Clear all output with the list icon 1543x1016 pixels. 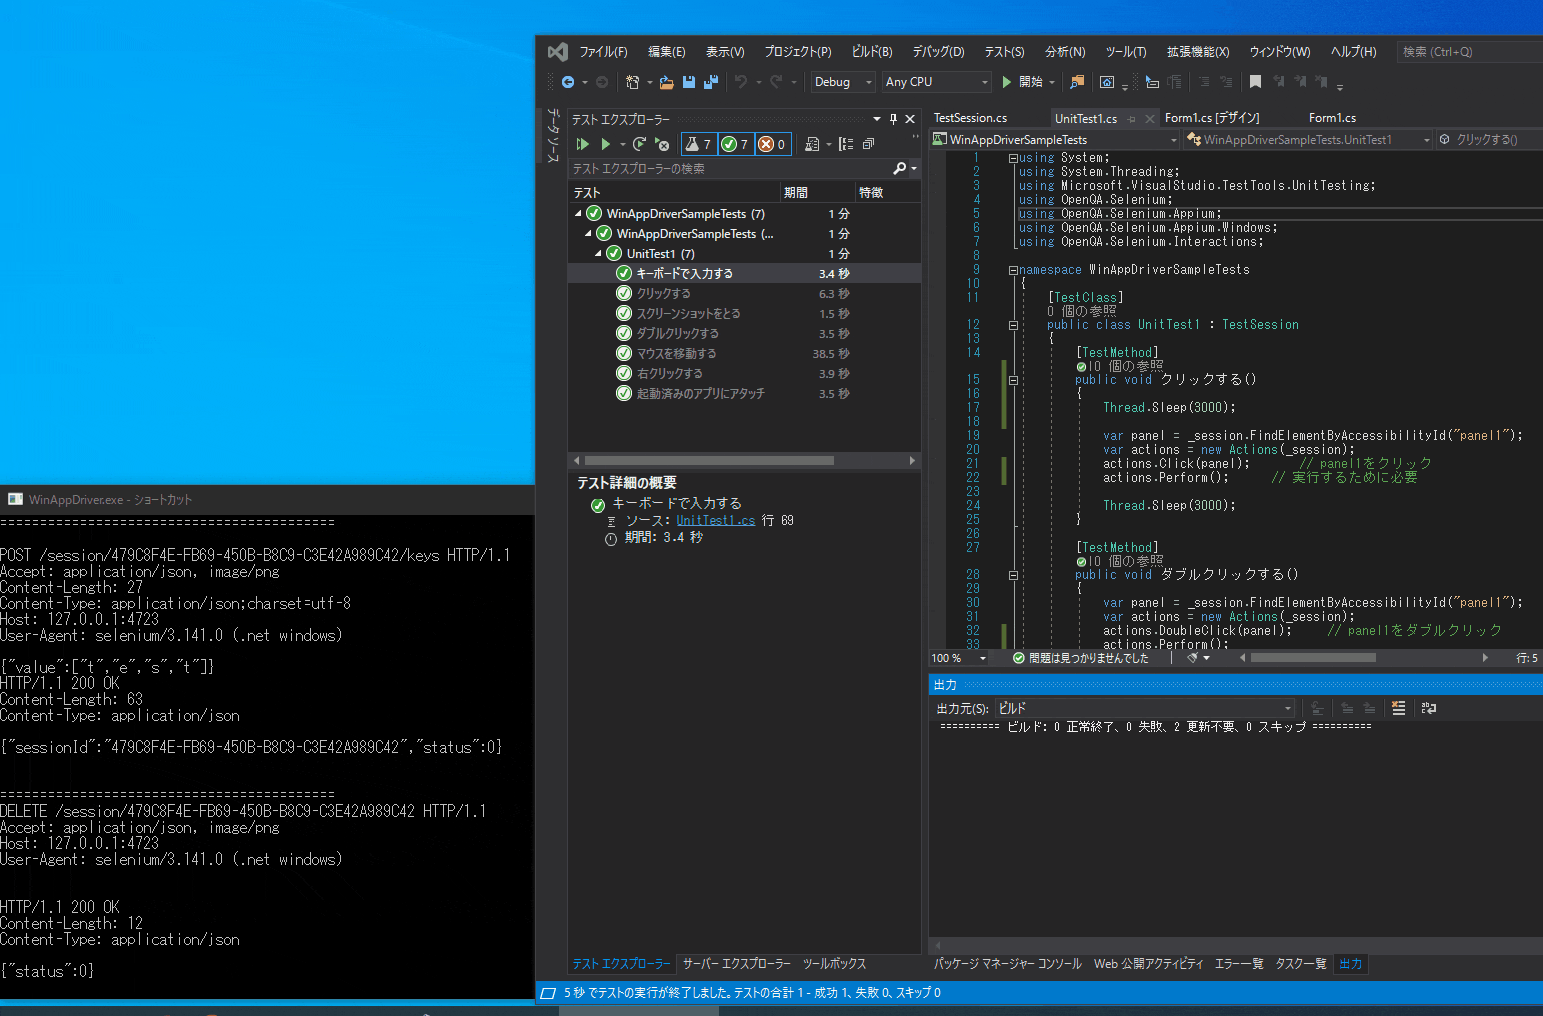pos(1398,708)
